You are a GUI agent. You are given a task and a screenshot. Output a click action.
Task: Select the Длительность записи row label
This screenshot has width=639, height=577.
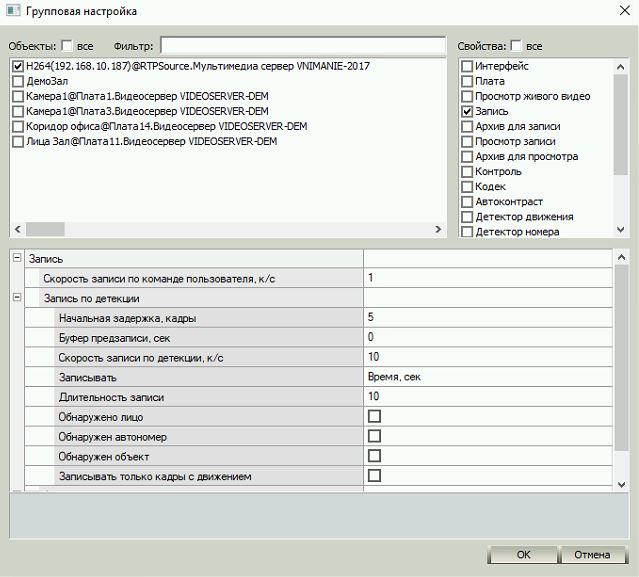[111, 397]
